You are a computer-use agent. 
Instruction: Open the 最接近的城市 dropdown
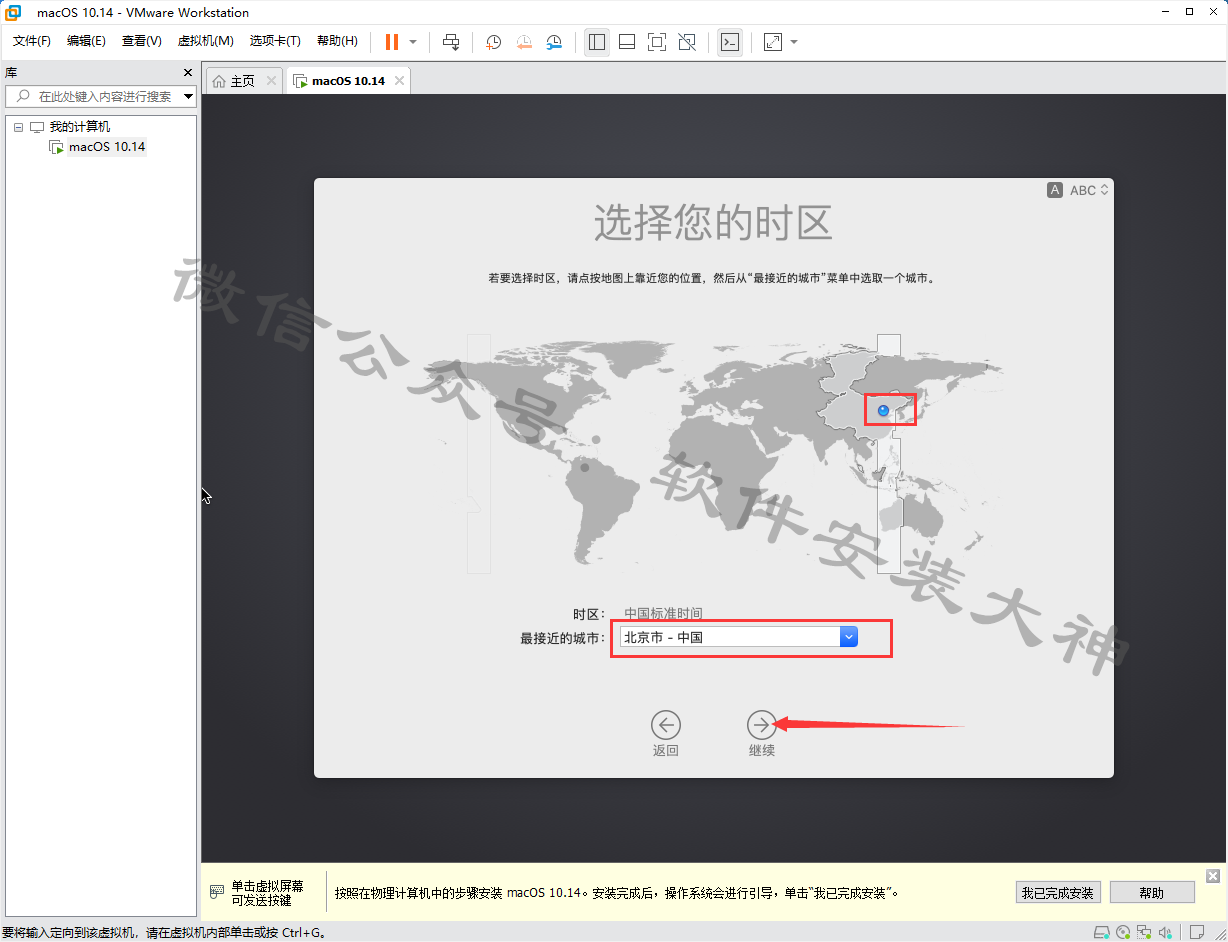(x=739, y=637)
